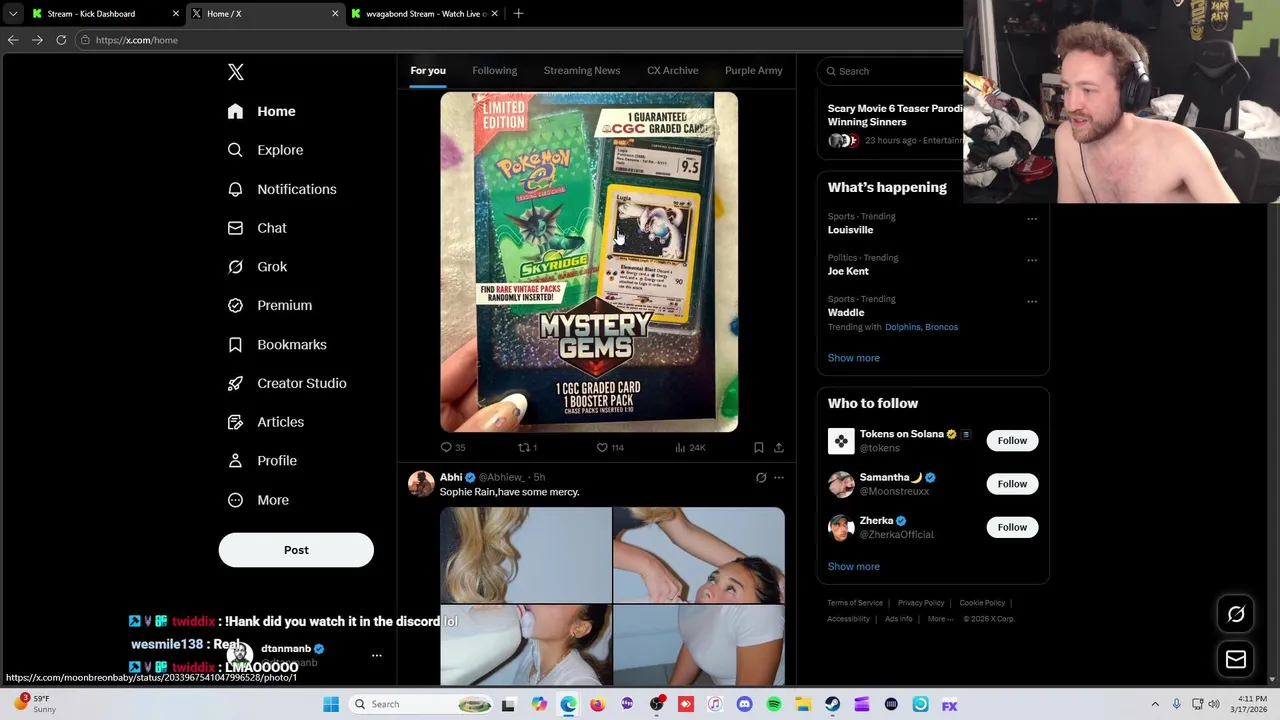Open Bookmarks in the sidebar
The width and height of the screenshot is (1280, 720).
278,344
